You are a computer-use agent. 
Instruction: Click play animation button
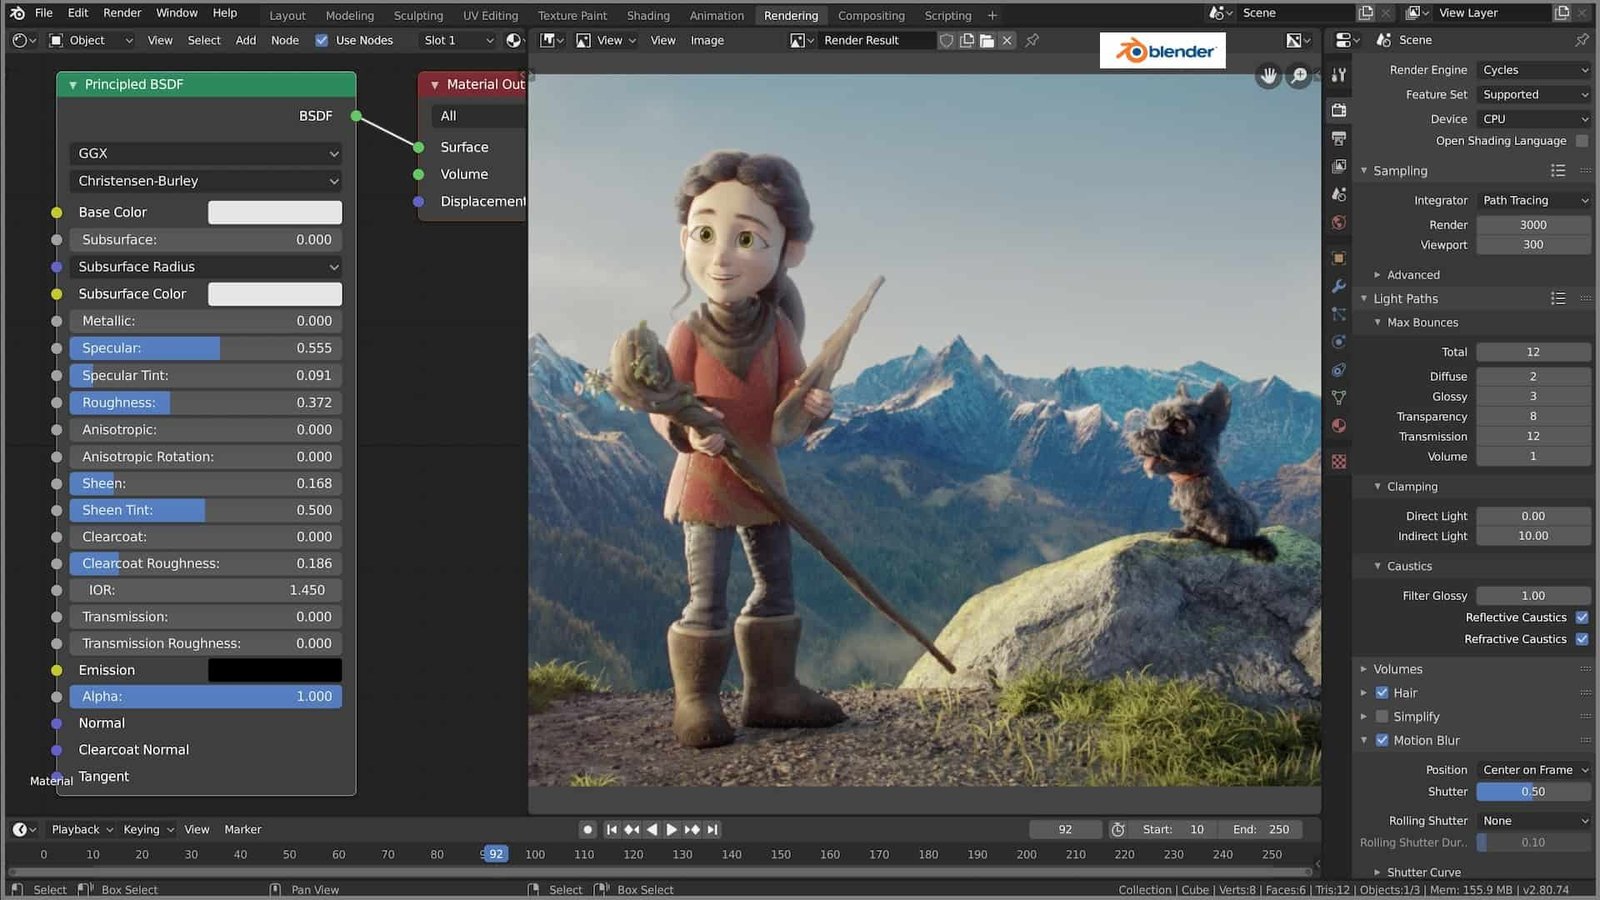click(672, 829)
